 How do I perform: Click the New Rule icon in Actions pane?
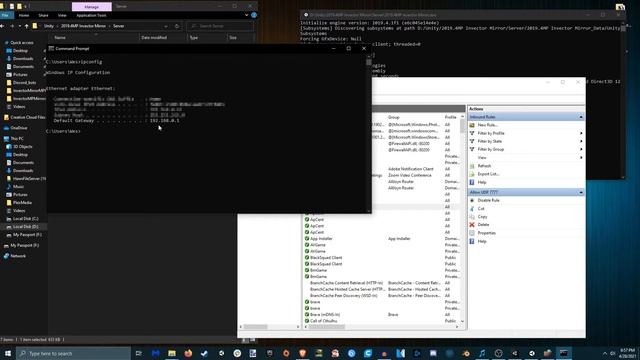tap(472, 125)
